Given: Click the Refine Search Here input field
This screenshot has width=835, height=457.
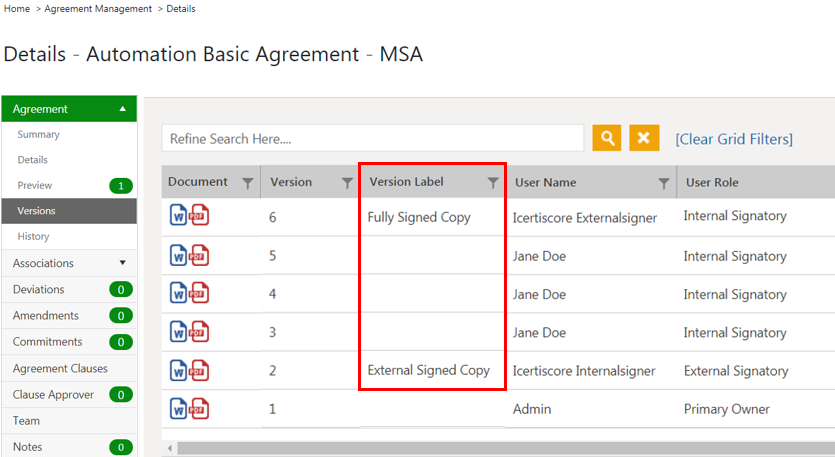Looking at the screenshot, I should click(x=372, y=139).
